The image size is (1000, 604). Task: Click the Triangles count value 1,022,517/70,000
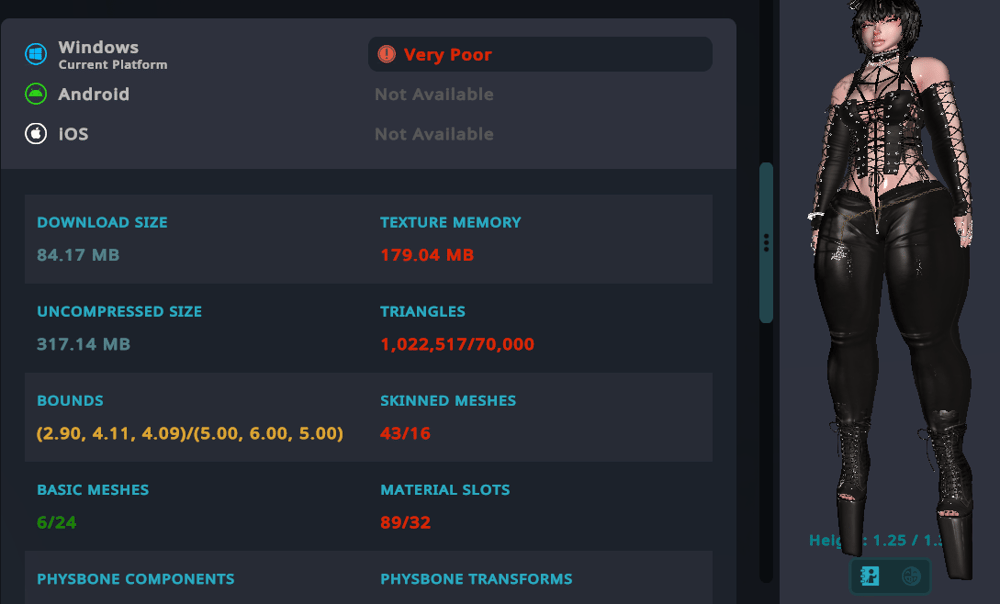tap(457, 345)
